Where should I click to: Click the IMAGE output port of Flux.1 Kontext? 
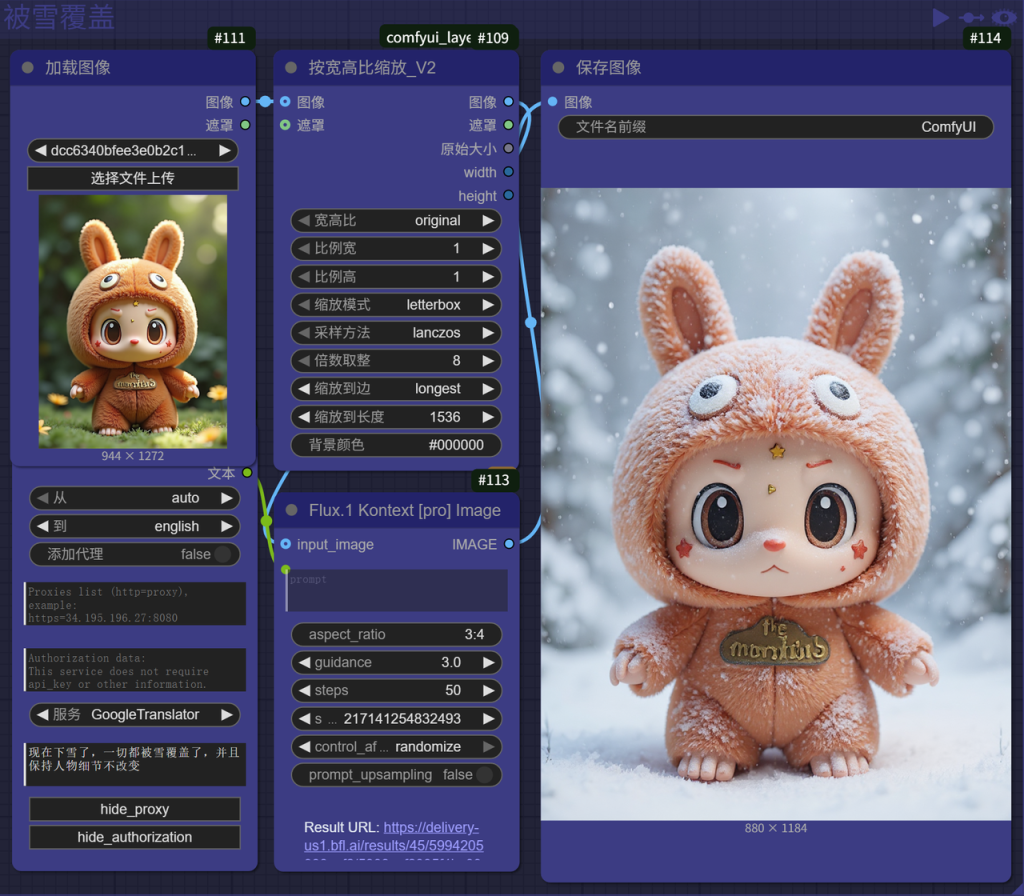[x=509, y=544]
